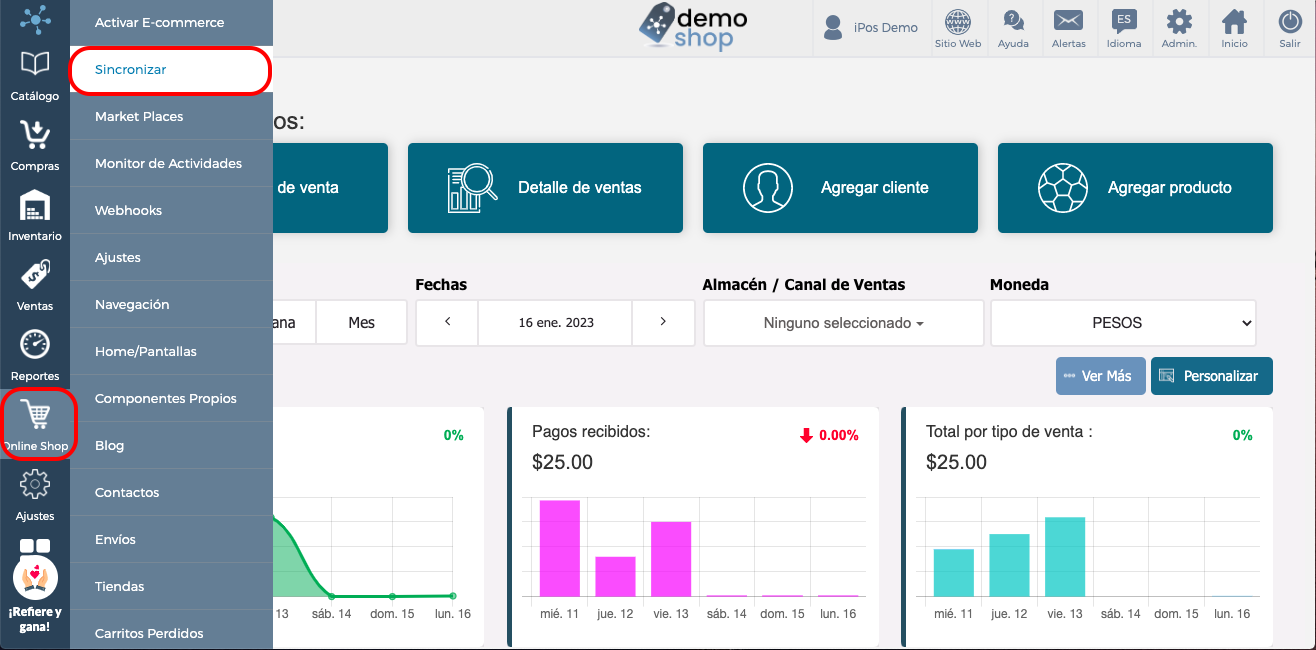
Task: Open the Ajustes gear in the sidebar
Action: tap(35, 495)
